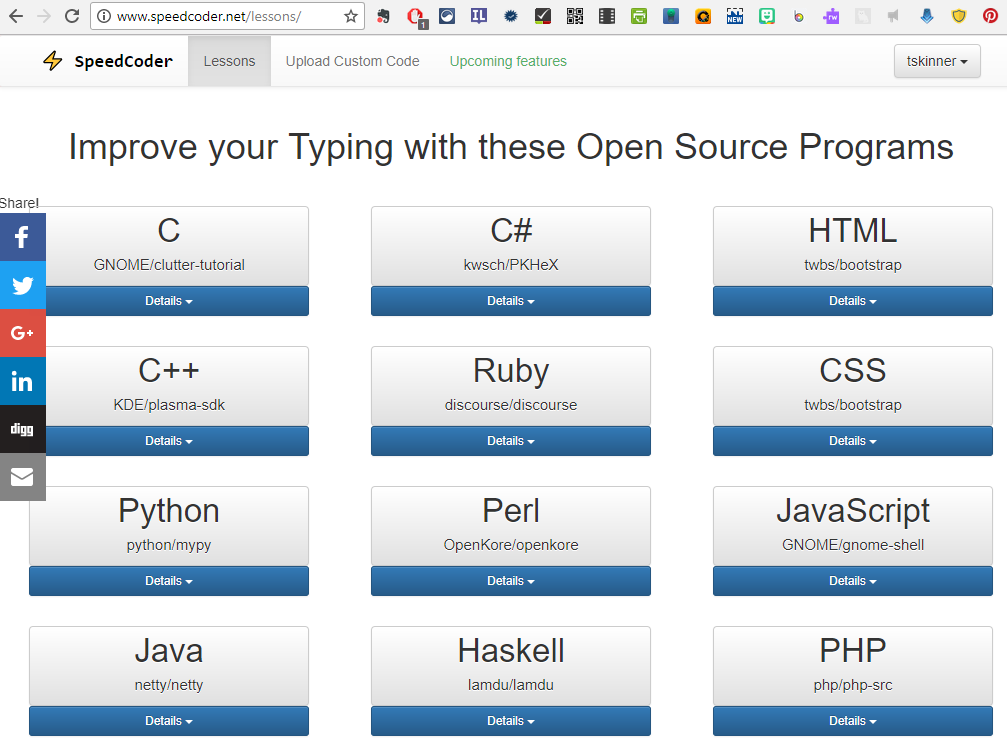Screen dimensions: 1007x750
Task: Select the Ruby lesson card
Action: 511,387
